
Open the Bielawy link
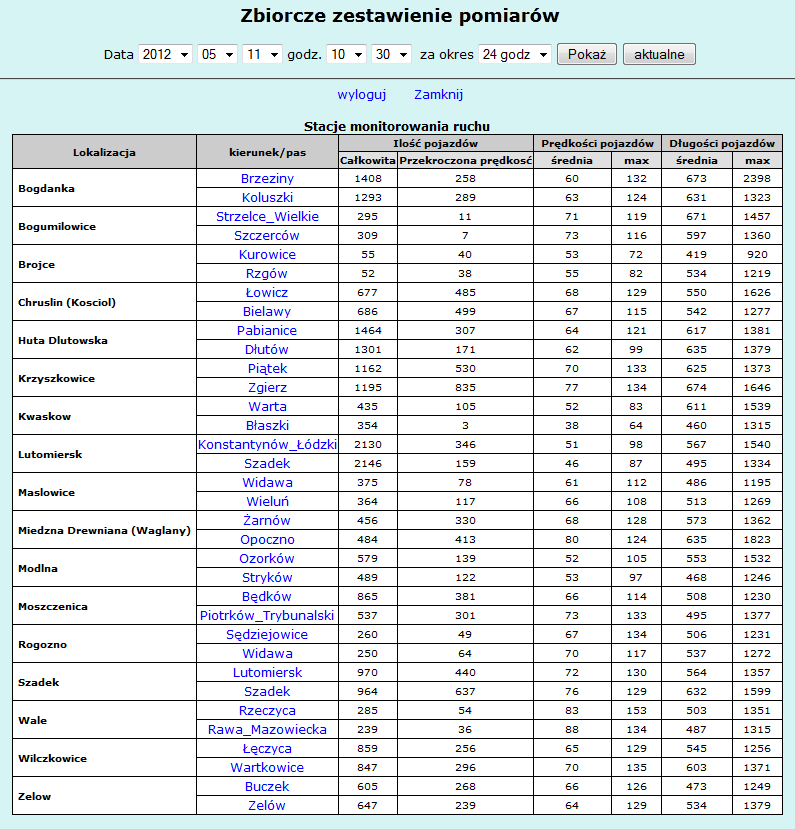pyautogui.click(x=267, y=312)
